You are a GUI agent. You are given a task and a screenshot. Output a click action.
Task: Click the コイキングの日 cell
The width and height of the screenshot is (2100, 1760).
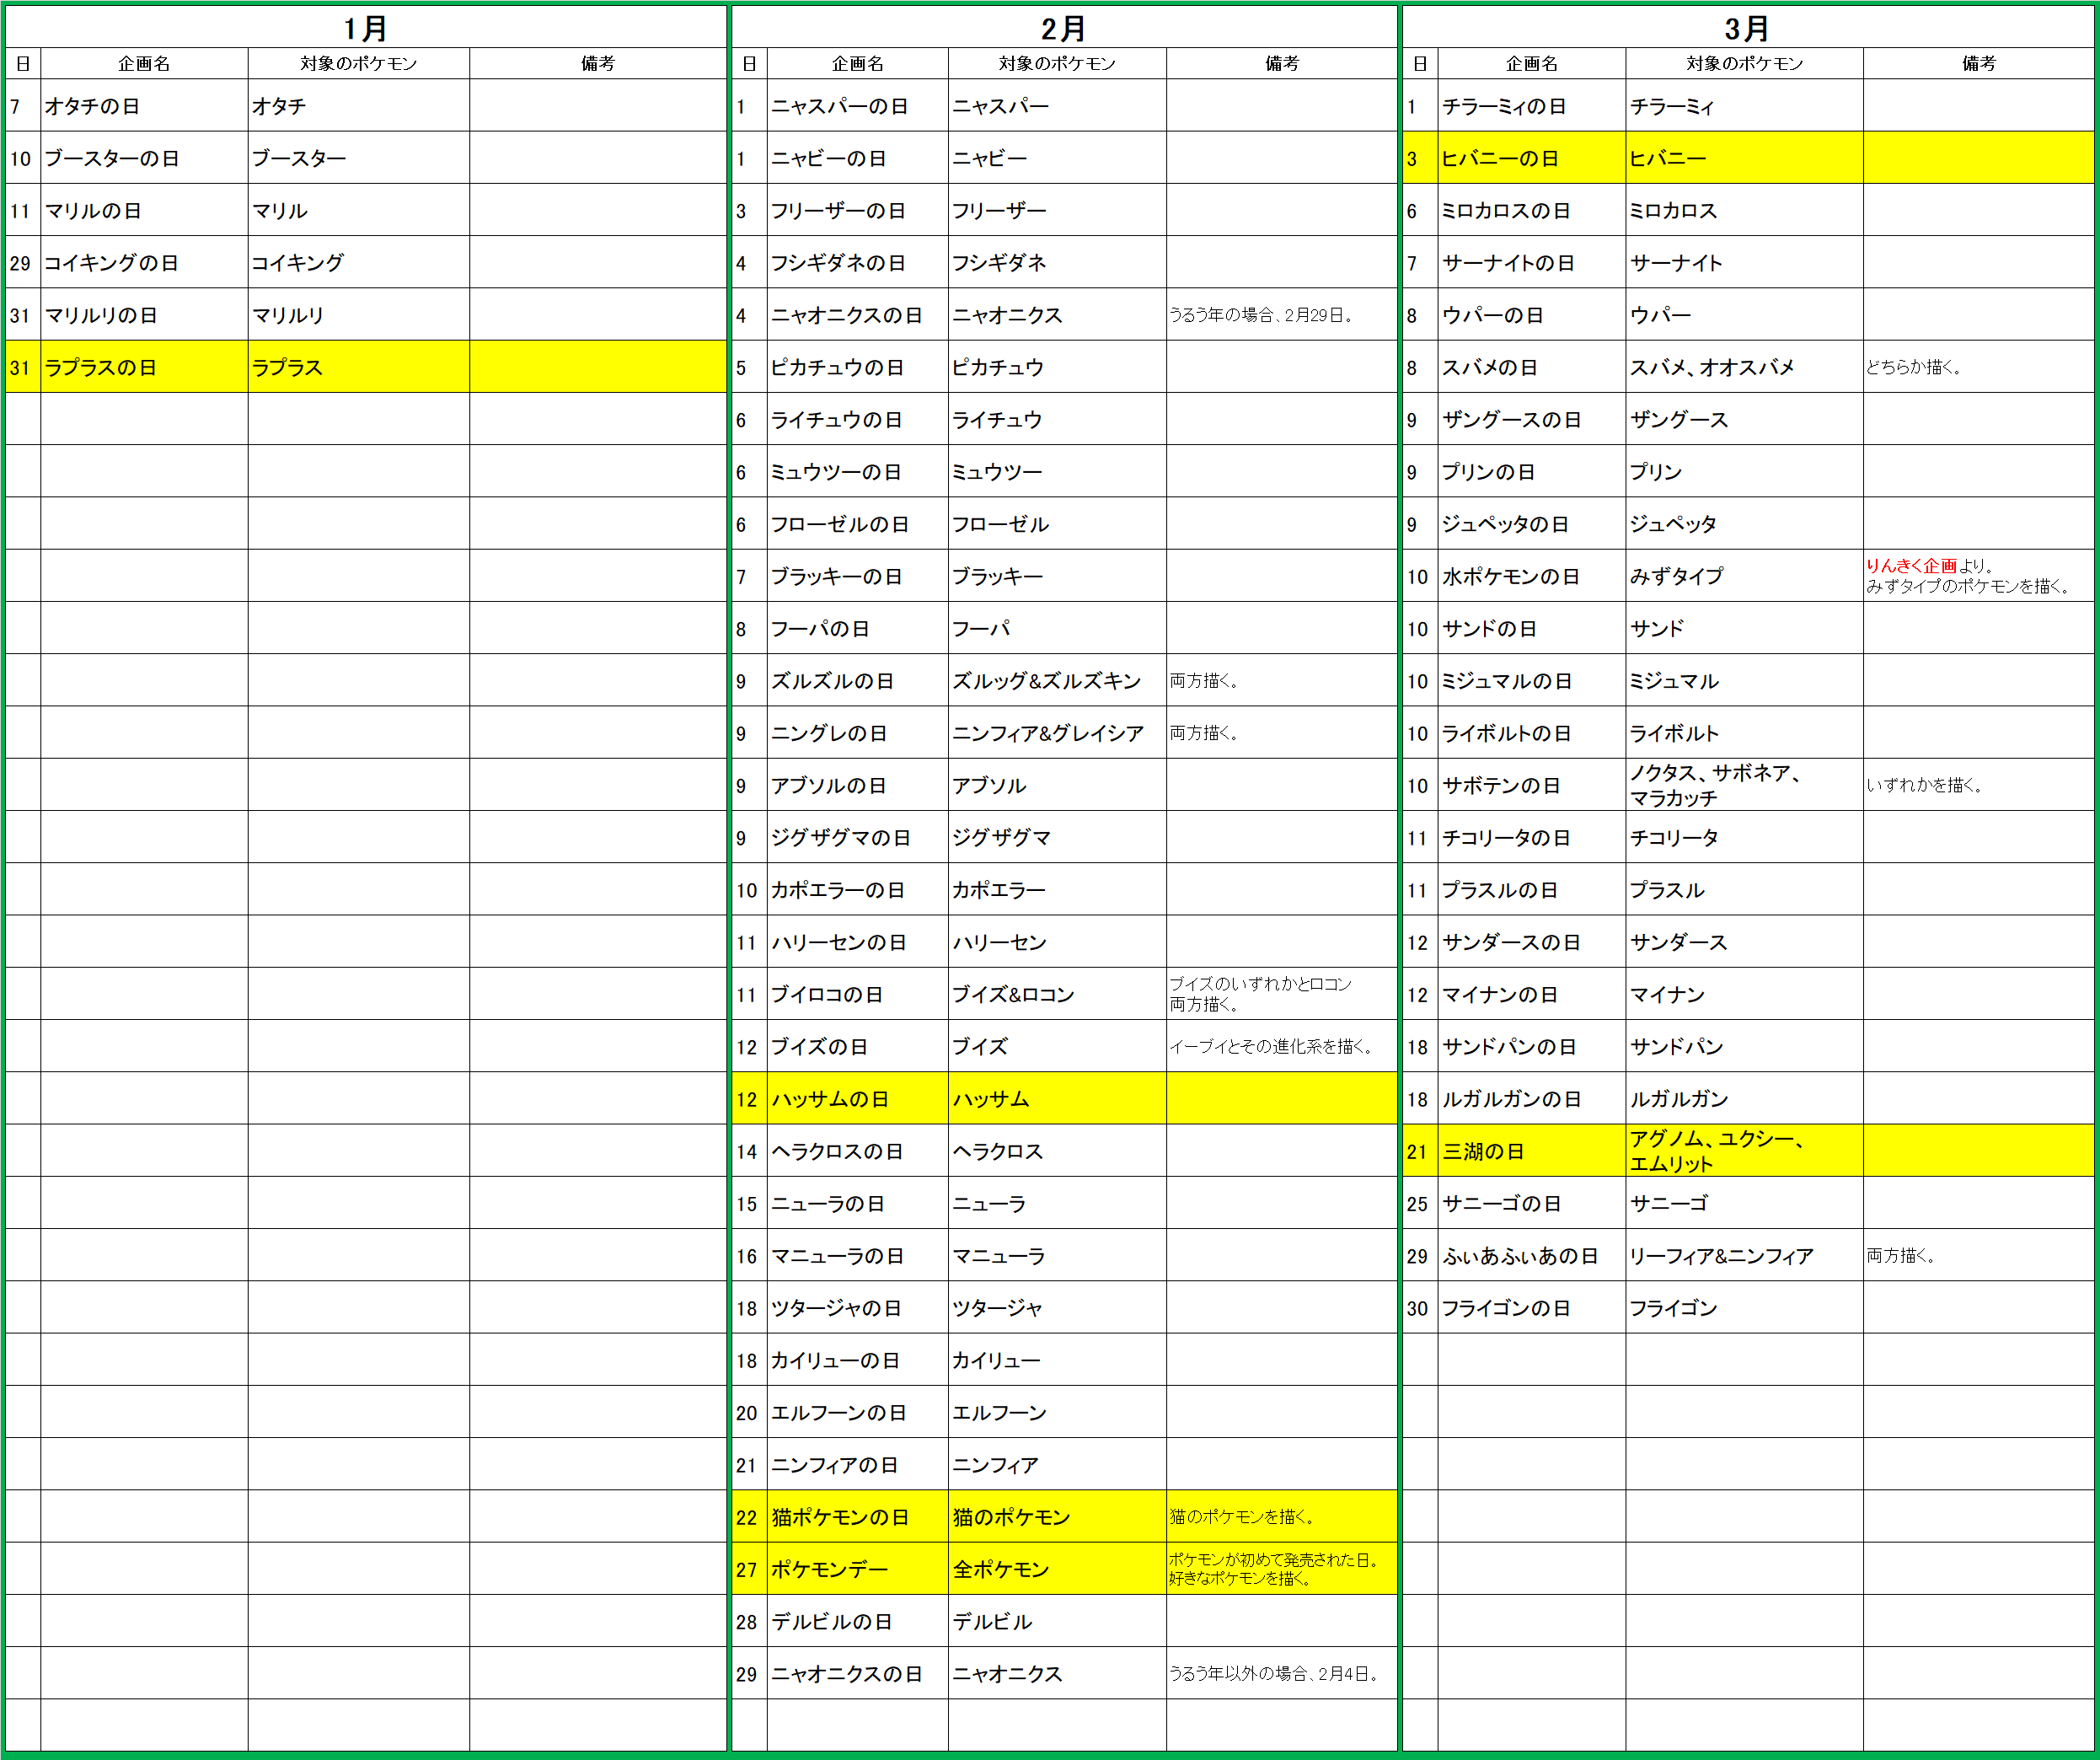pos(111,263)
